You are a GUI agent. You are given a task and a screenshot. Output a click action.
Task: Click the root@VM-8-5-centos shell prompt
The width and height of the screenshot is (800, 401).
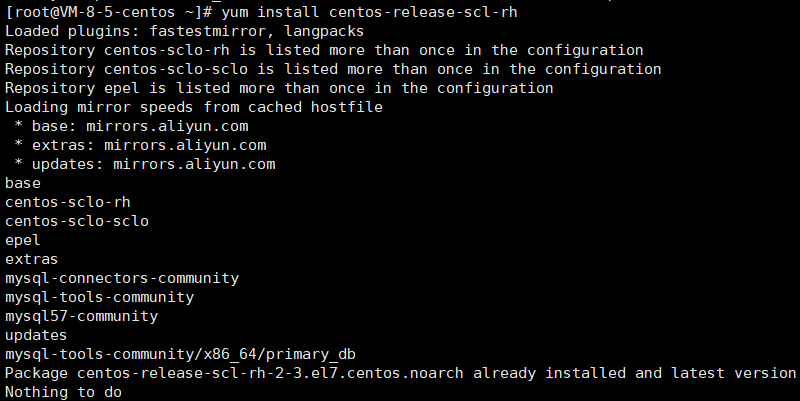108,12
